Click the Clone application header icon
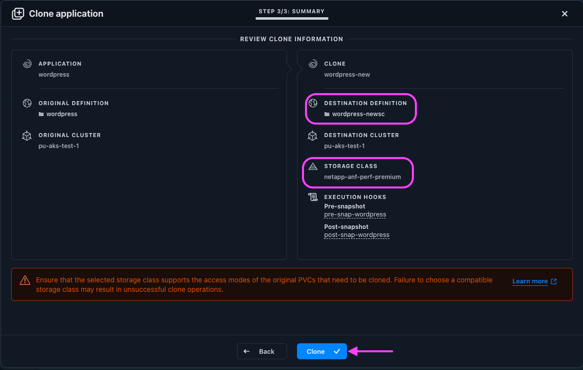 pos(18,14)
